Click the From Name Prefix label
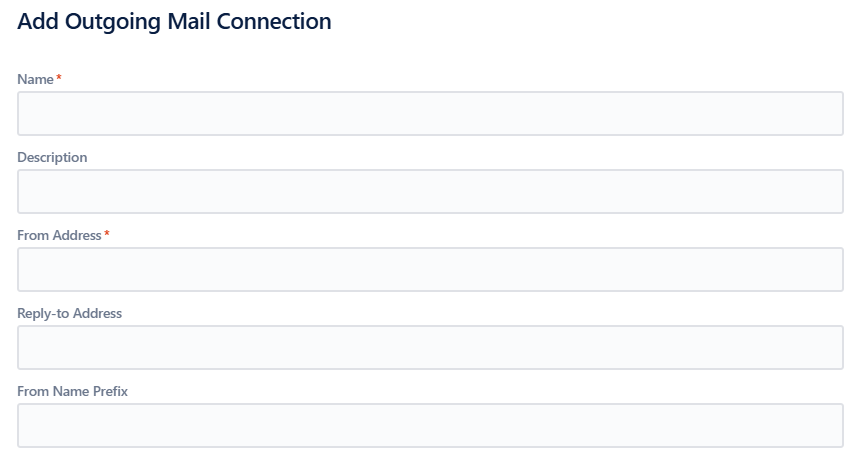This screenshot has height=460, width=857. tap(72, 391)
